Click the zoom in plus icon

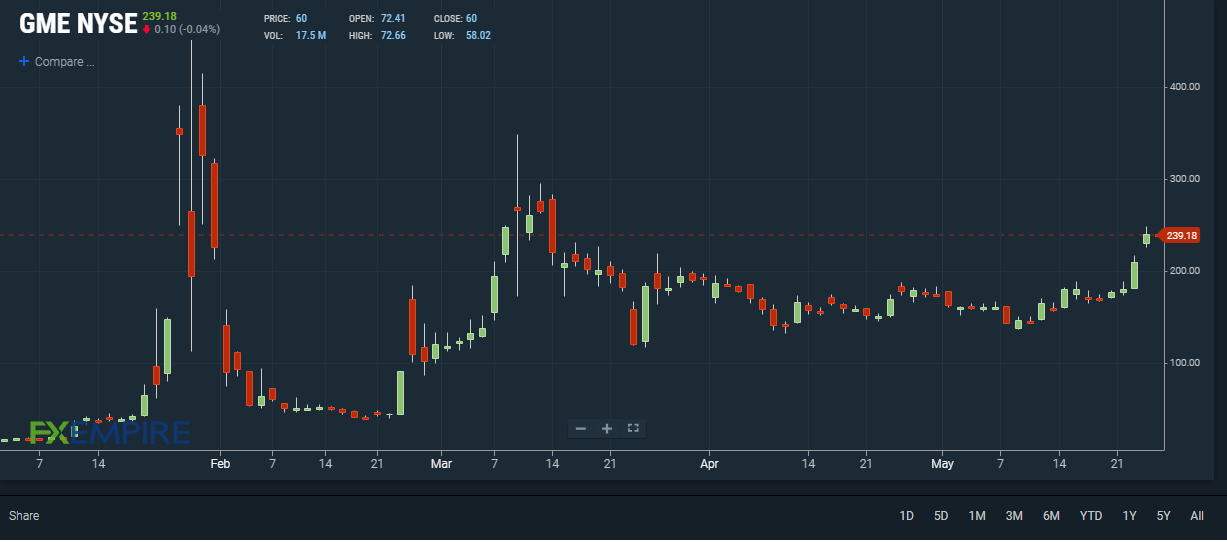606,428
